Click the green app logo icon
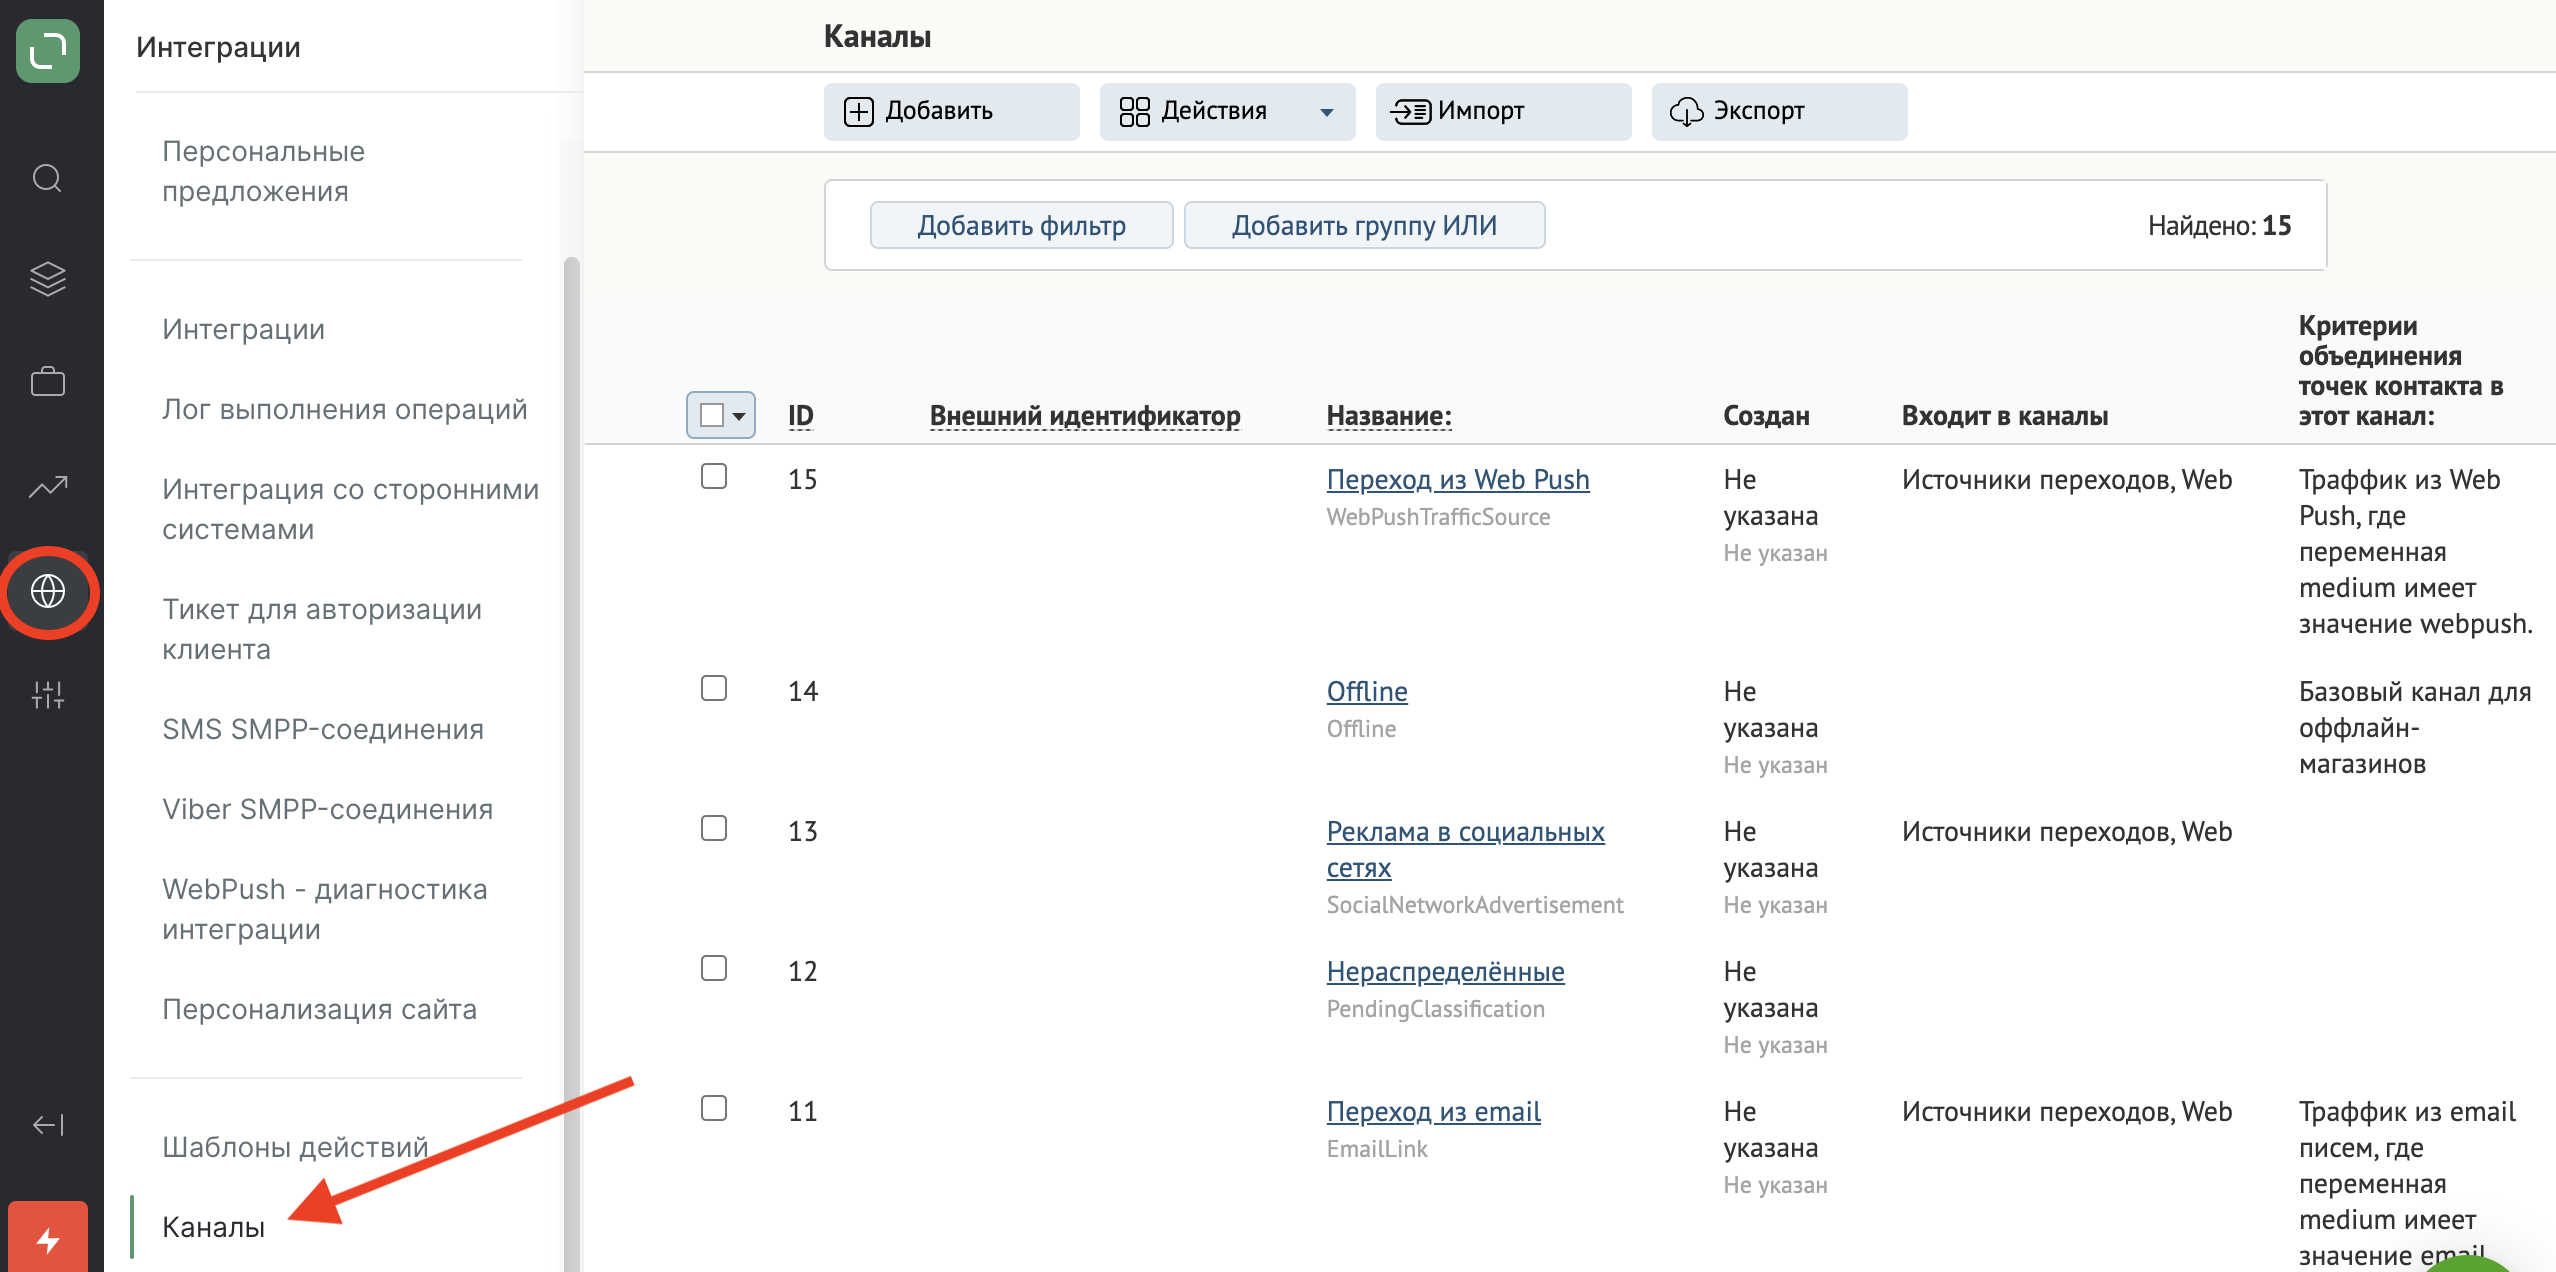The width and height of the screenshot is (2556, 1272). tap(48, 50)
